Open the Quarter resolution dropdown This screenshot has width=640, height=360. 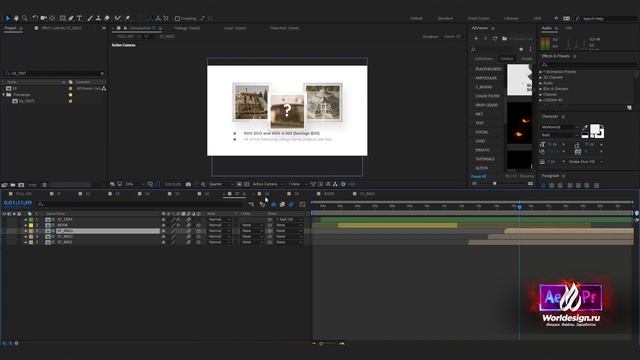tap(220, 184)
